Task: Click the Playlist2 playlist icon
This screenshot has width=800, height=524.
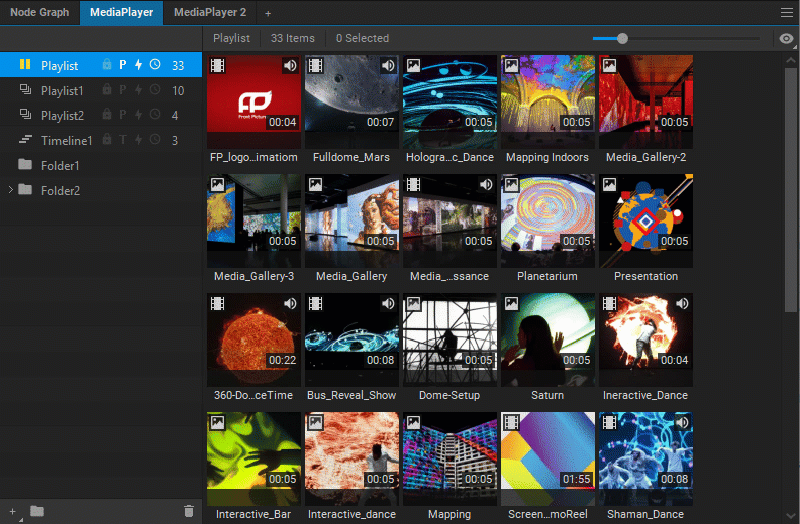Action: click(x=25, y=114)
